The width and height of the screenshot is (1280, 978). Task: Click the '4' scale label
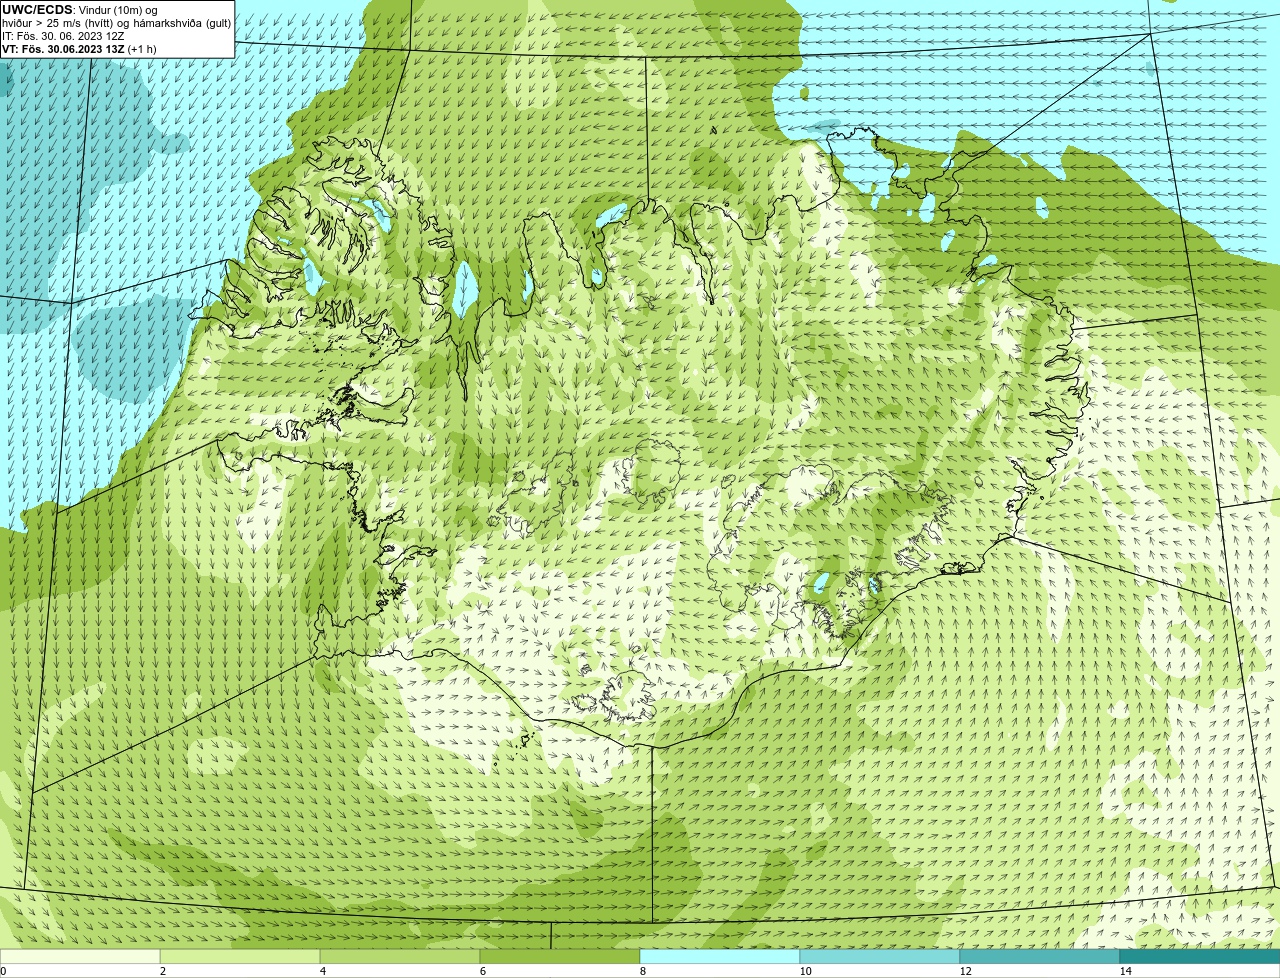[322, 971]
